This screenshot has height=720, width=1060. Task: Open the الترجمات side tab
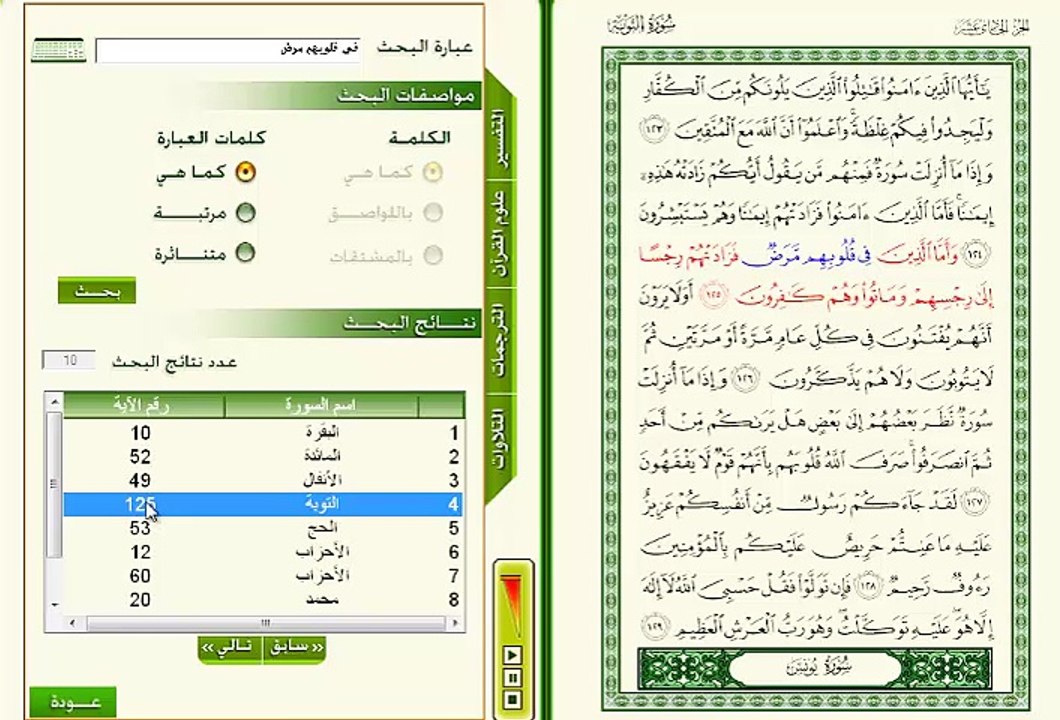(x=499, y=341)
